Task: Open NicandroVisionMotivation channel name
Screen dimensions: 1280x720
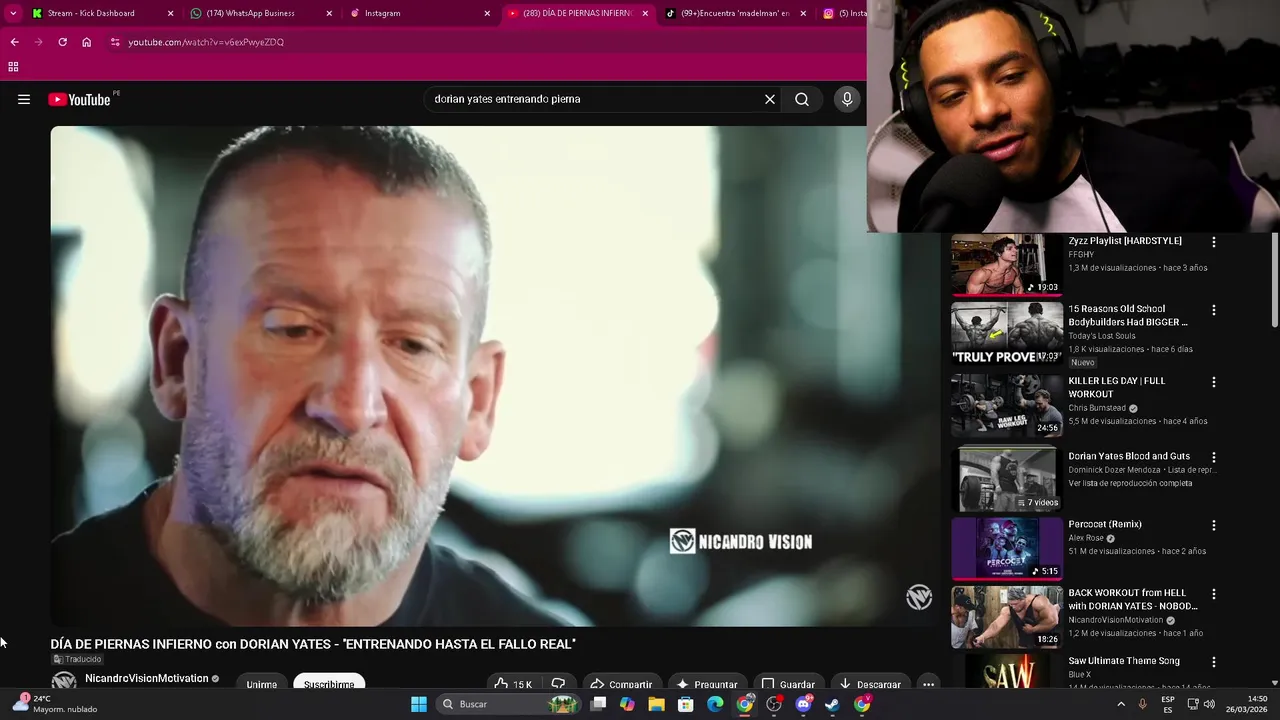Action: (x=147, y=678)
